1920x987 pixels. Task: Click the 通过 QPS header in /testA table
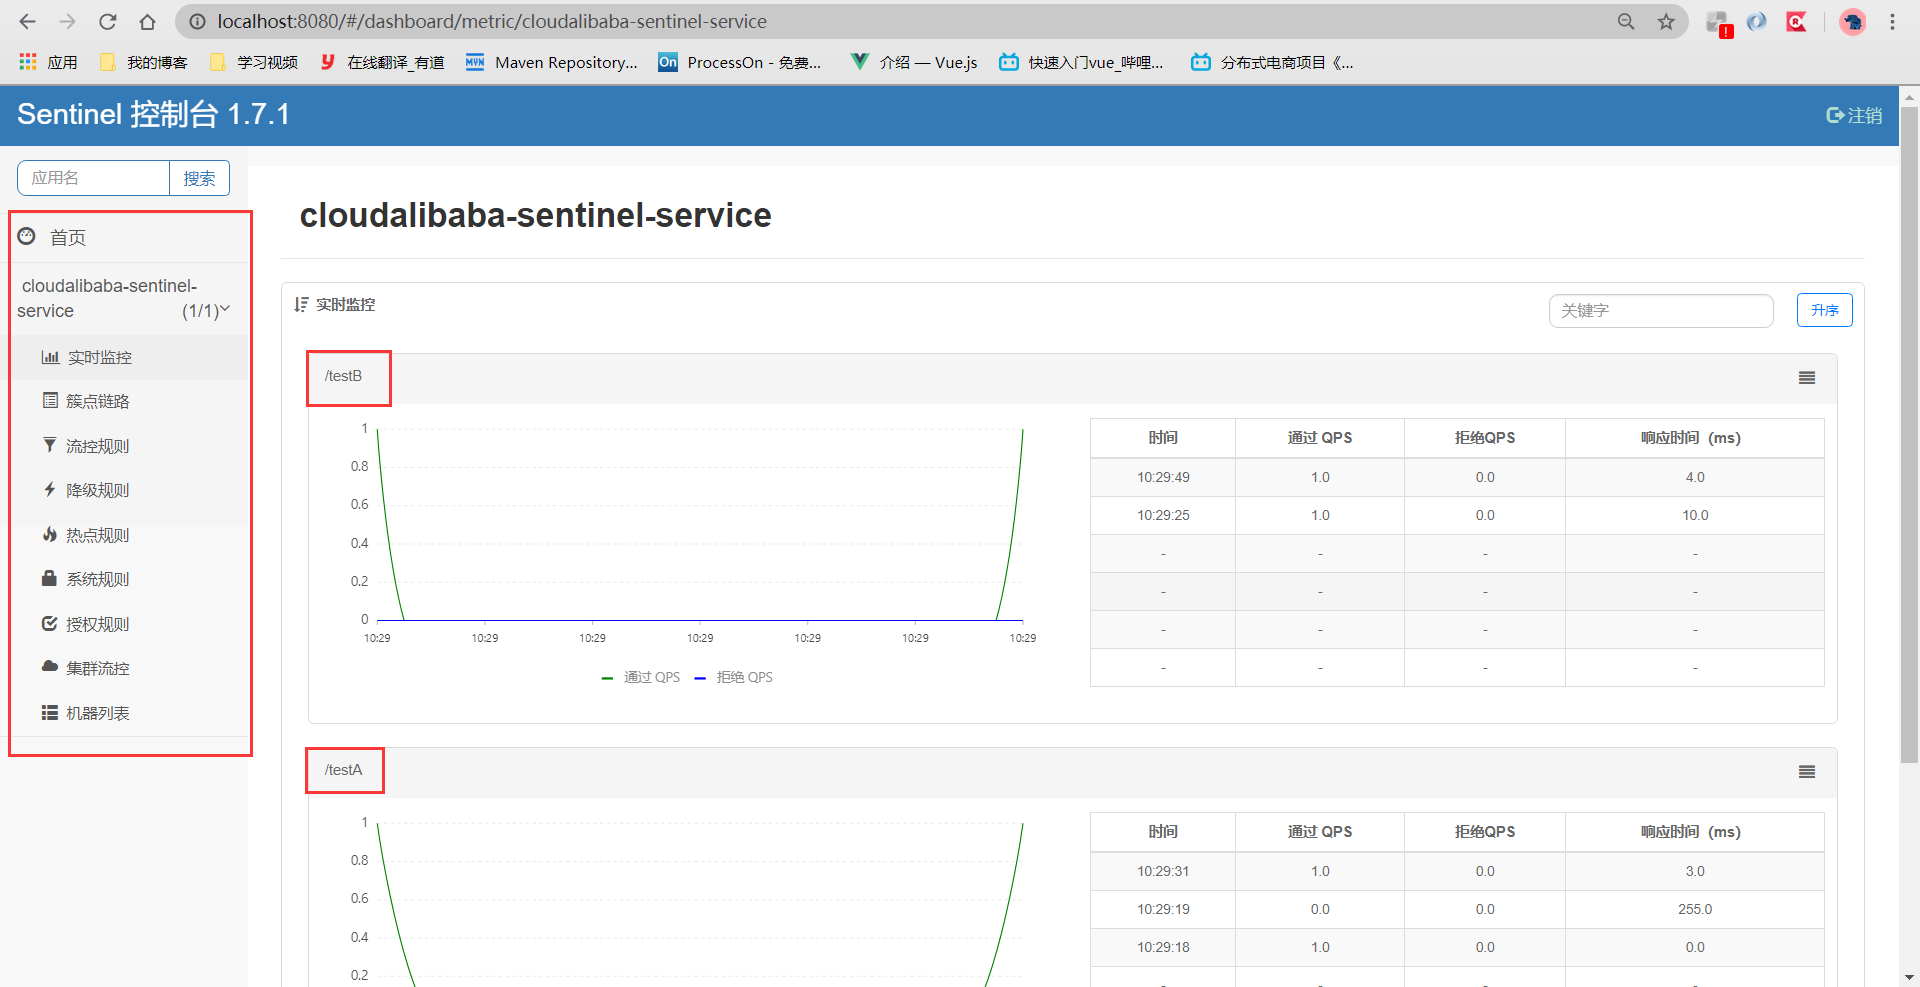click(1320, 832)
